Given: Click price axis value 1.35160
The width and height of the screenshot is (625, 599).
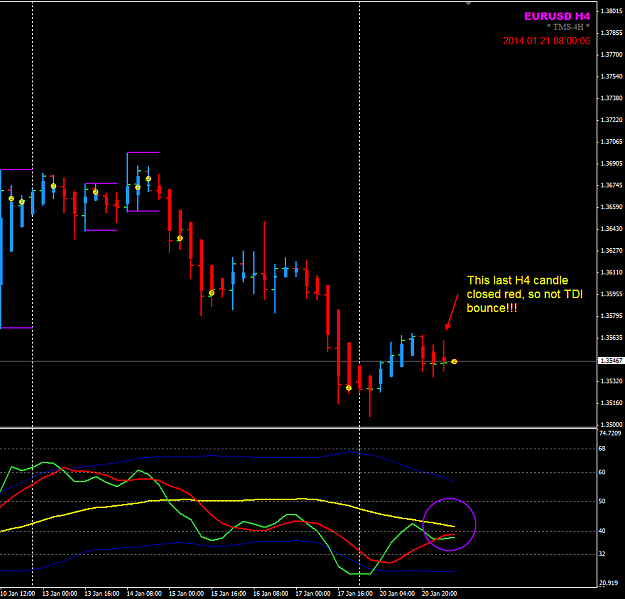Looking at the screenshot, I should [x=611, y=403].
